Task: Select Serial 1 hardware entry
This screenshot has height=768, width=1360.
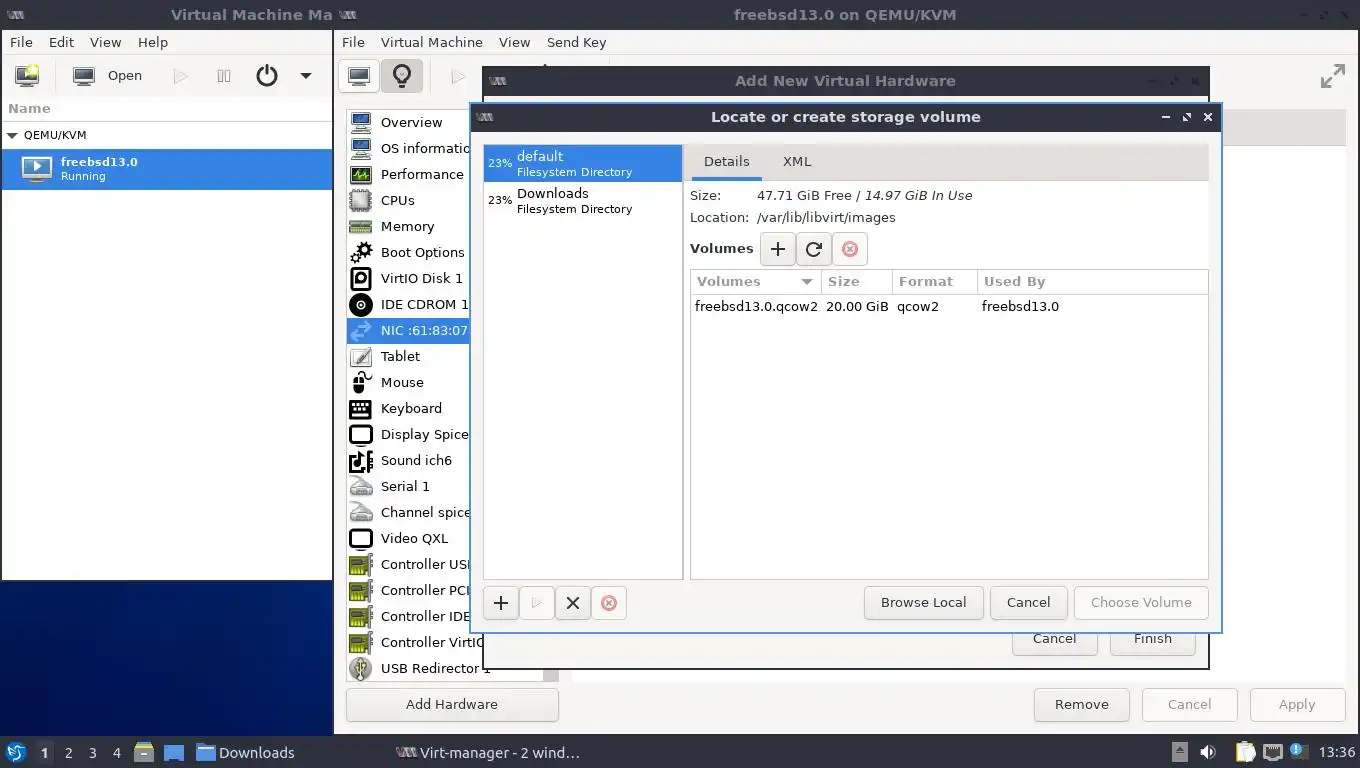Action: pos(408,486)
